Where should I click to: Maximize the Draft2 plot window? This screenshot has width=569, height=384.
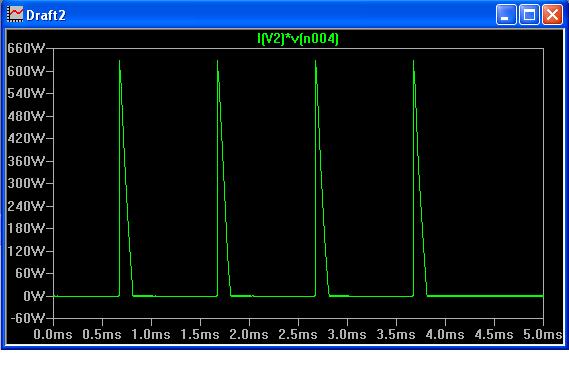click(x=529, y=15)
